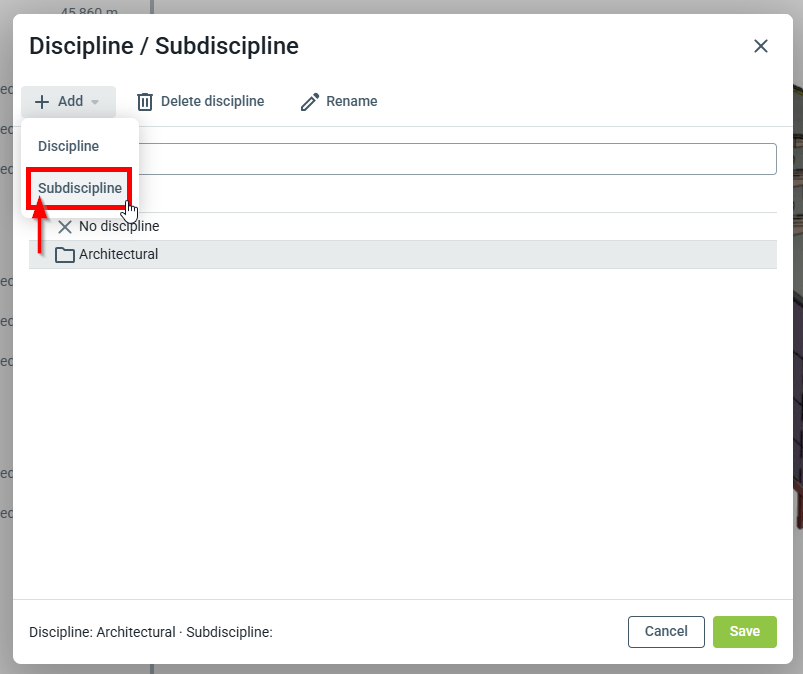Viewport: 803px width, 674px height.
Task: Click the 45.860 m label behind dialog
Action: tap(89, 10)
